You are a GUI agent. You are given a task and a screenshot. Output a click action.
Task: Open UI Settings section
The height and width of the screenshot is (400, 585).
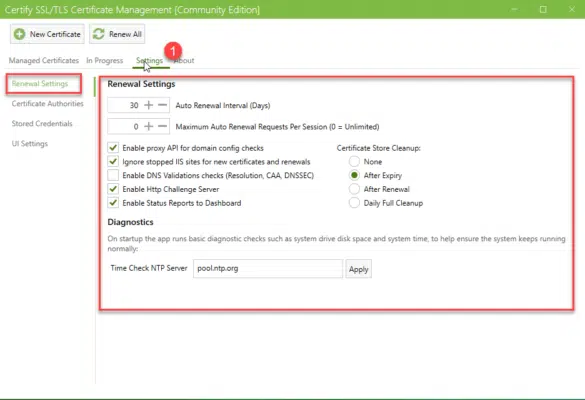(x=29, y=144)
